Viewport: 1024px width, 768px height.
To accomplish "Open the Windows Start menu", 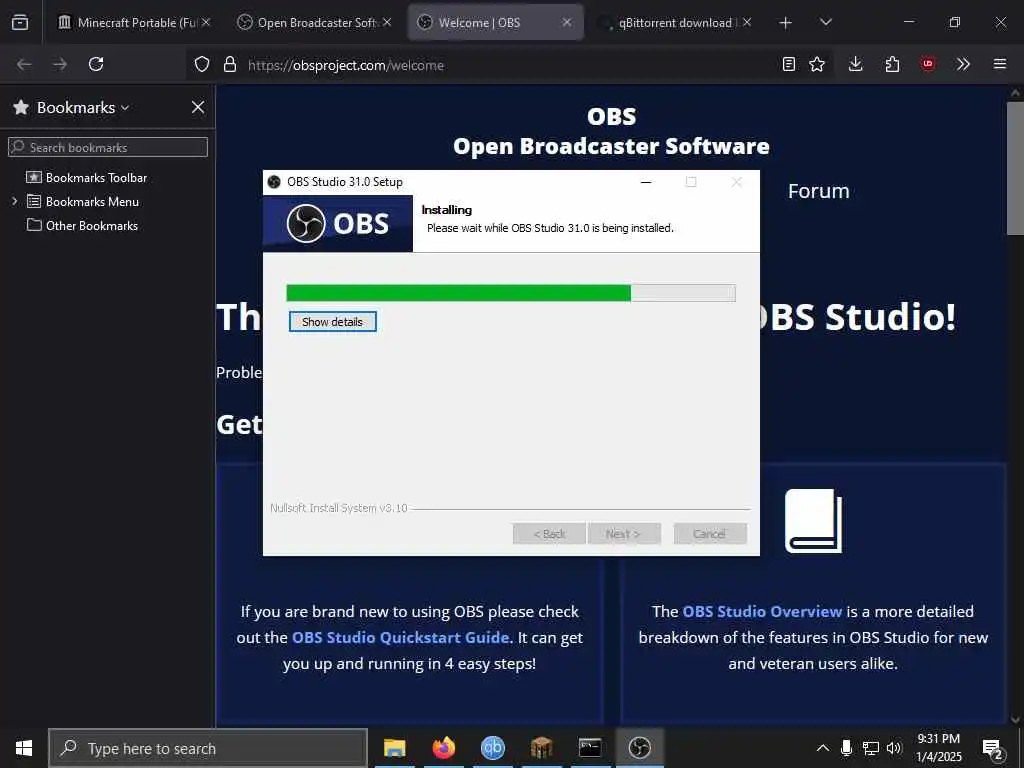I will [x=24, y=748].
